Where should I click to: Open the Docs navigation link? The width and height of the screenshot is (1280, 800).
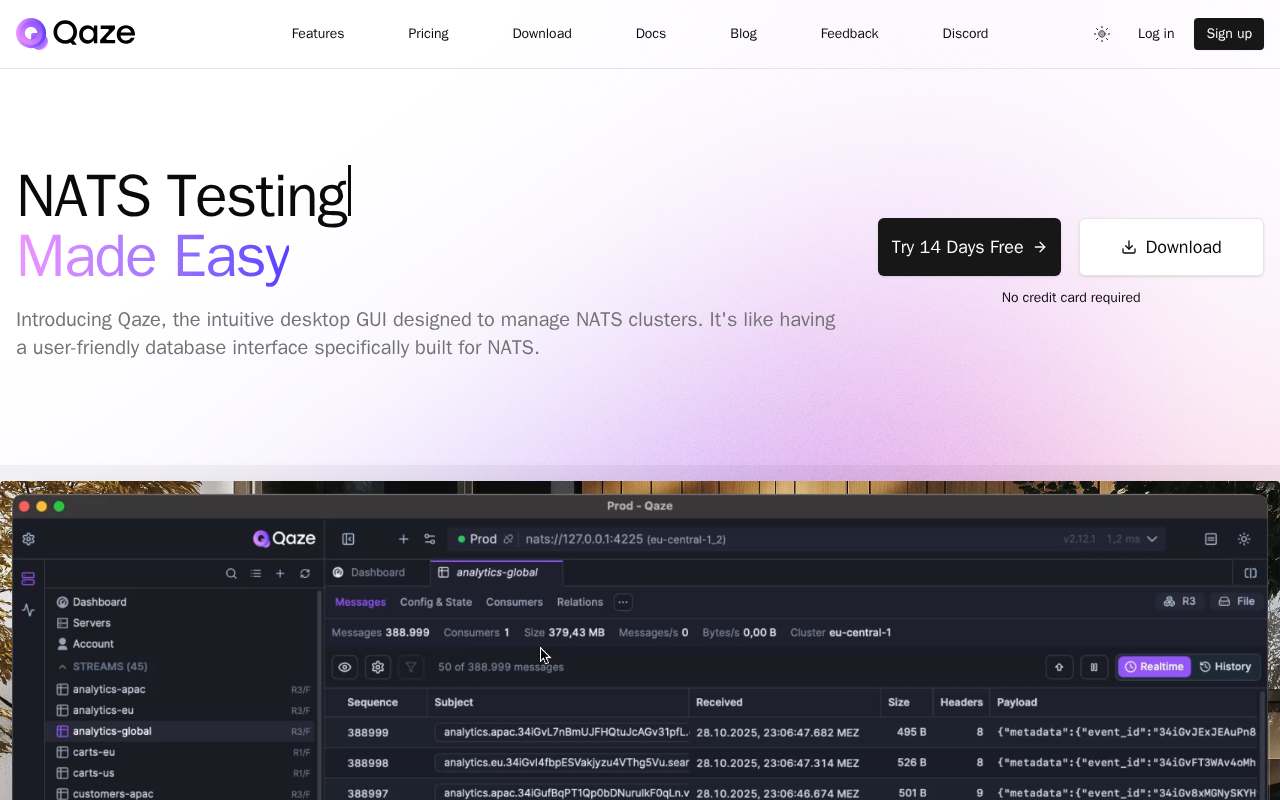coord(651,34)
